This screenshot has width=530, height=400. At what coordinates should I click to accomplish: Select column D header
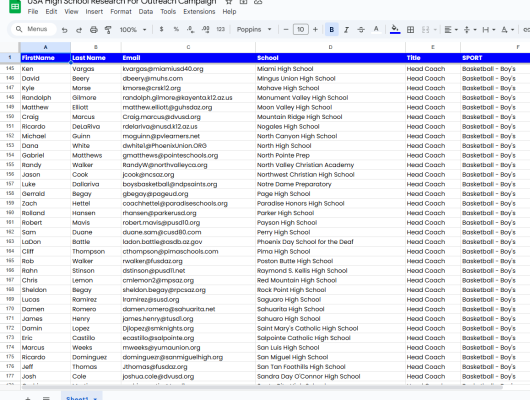click(x=330, y=47)
